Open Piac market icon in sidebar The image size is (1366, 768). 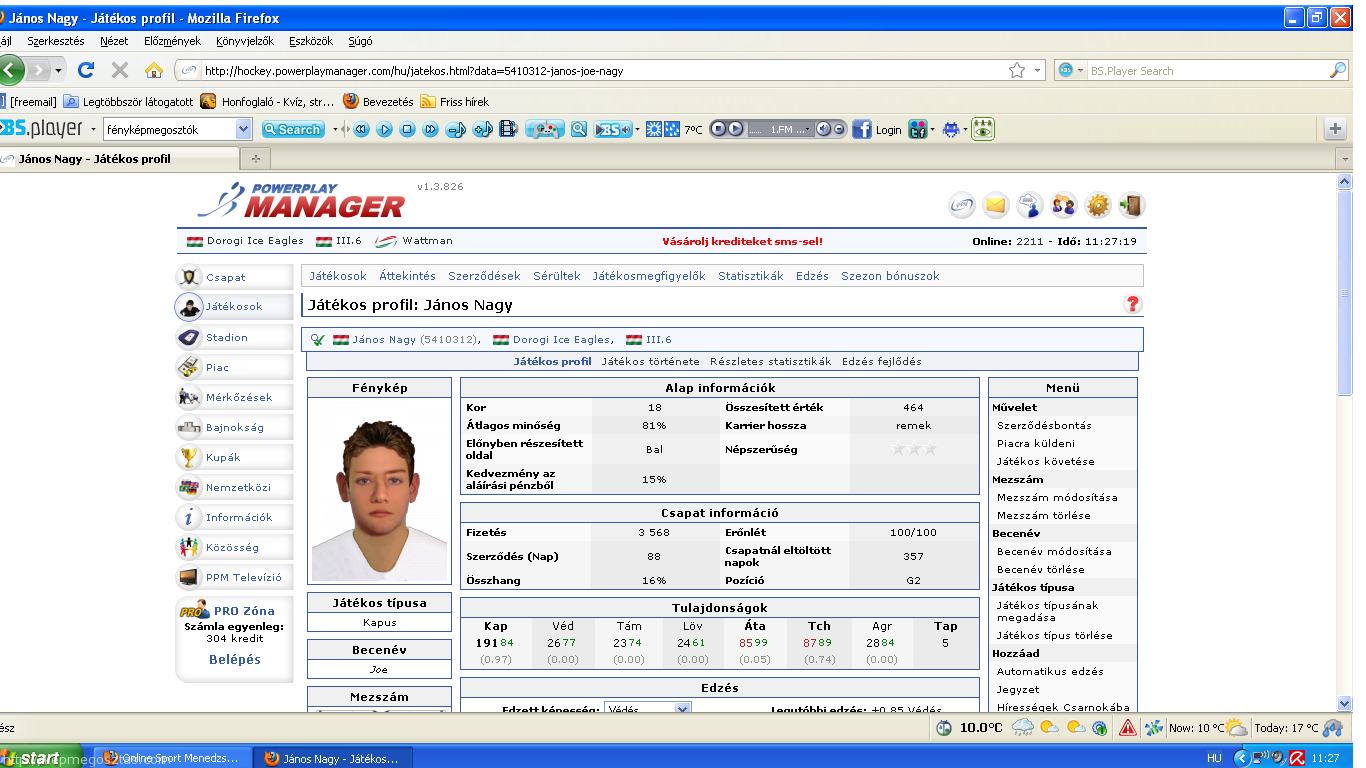[188, 367]
